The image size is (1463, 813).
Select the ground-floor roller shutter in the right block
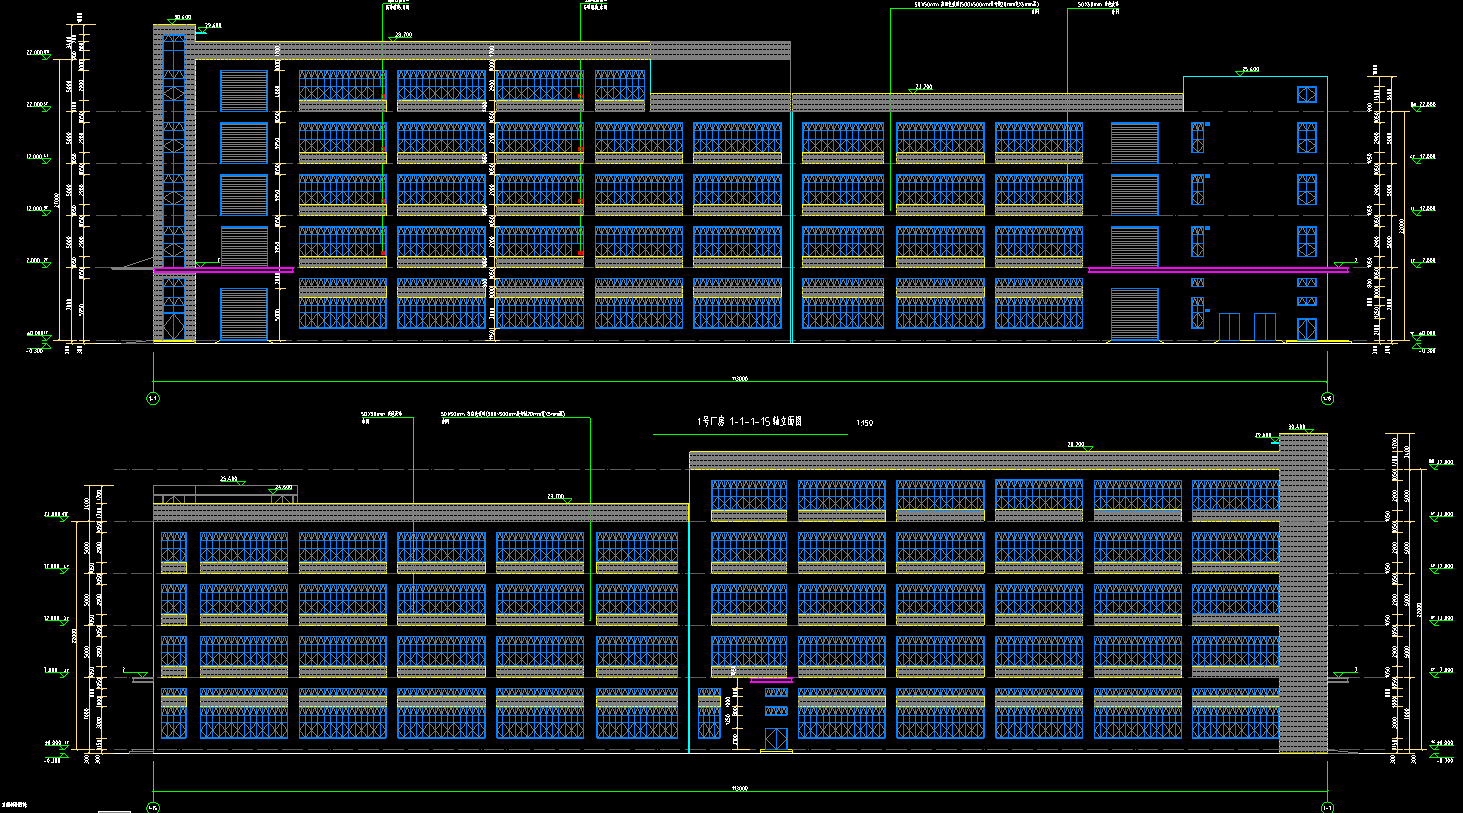pyautogui.click(x=1134, y=314)
